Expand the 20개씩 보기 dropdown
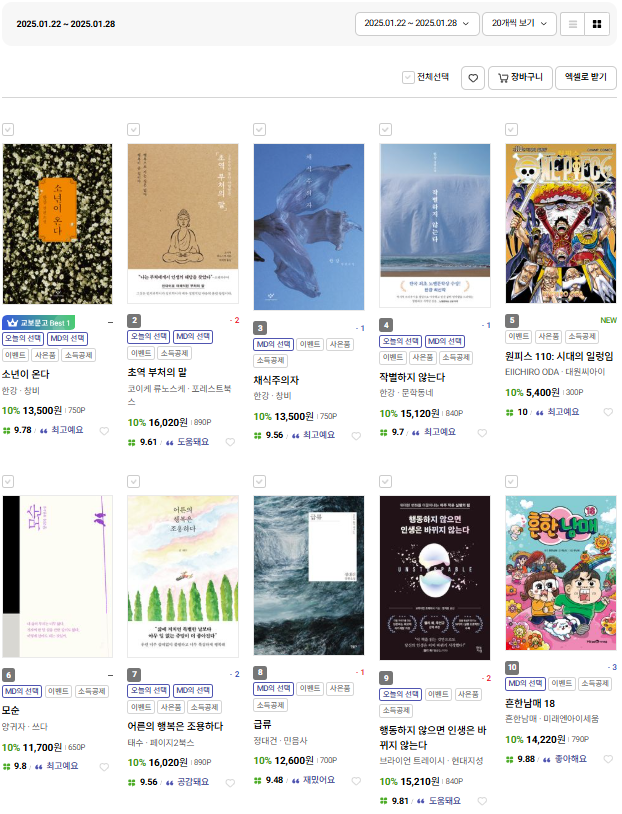Screen dimensions: 622x814 tap(519, 24)
